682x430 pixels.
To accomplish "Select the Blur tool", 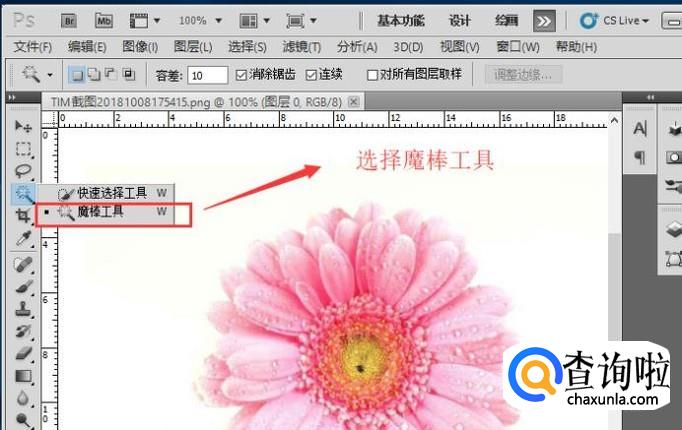I will tap(23, 398).
